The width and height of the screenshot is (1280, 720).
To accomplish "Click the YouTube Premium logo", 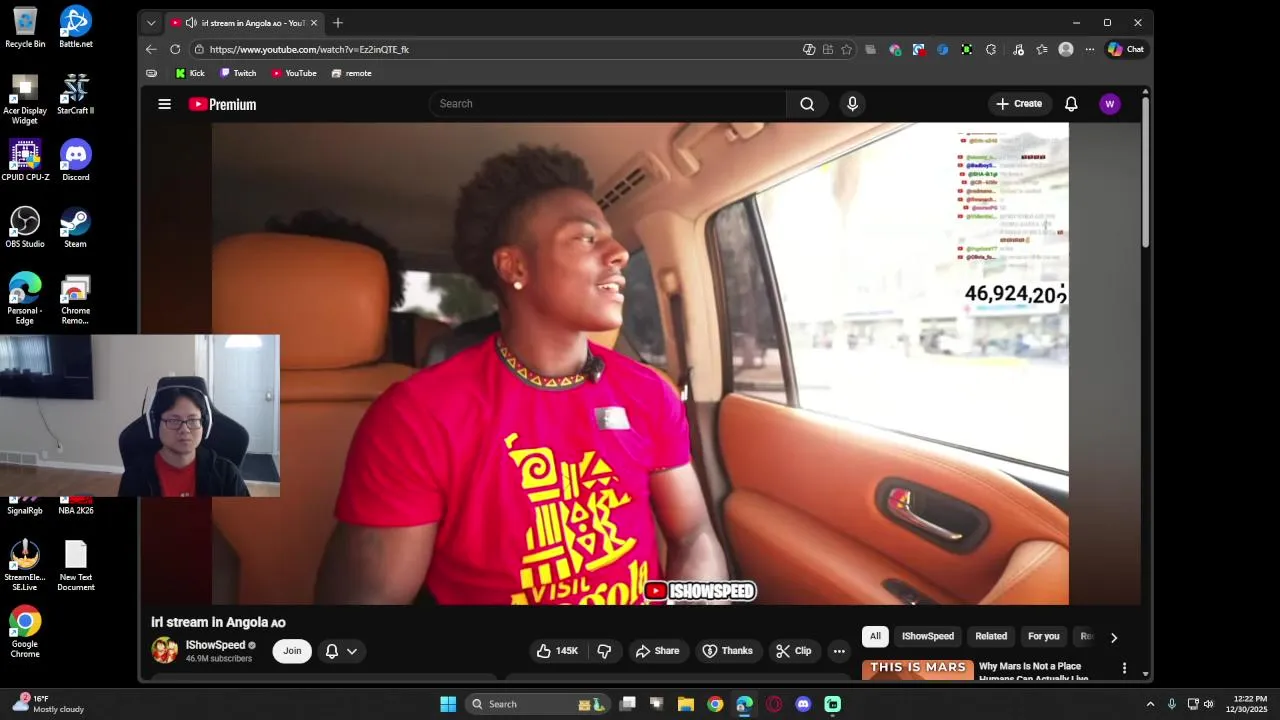I will click(222, 104).
